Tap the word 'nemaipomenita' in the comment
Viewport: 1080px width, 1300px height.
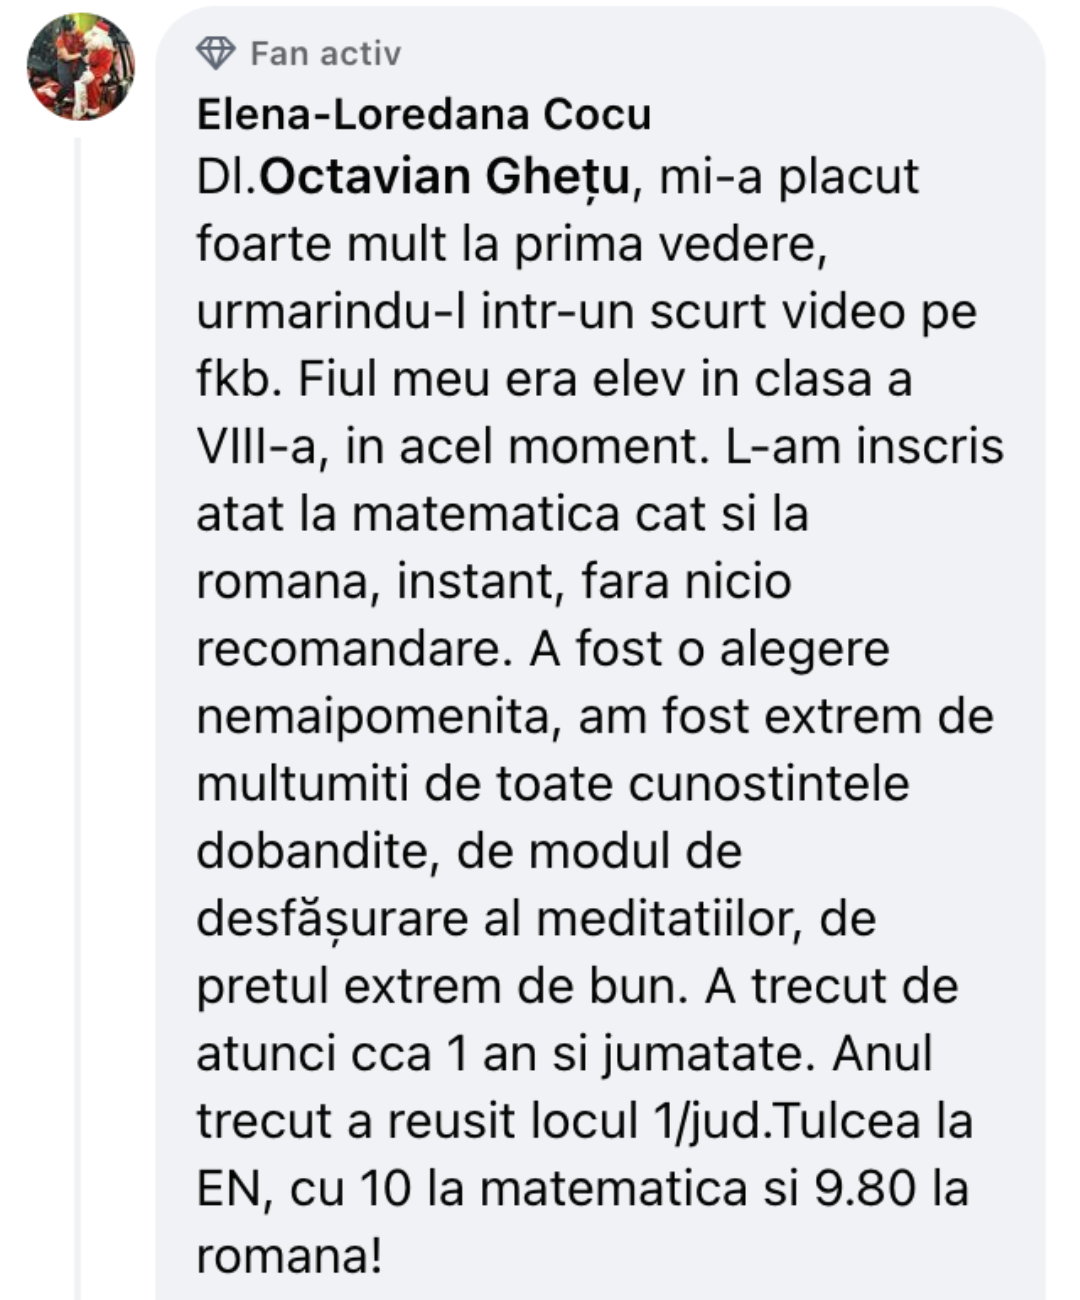[376, 718]
